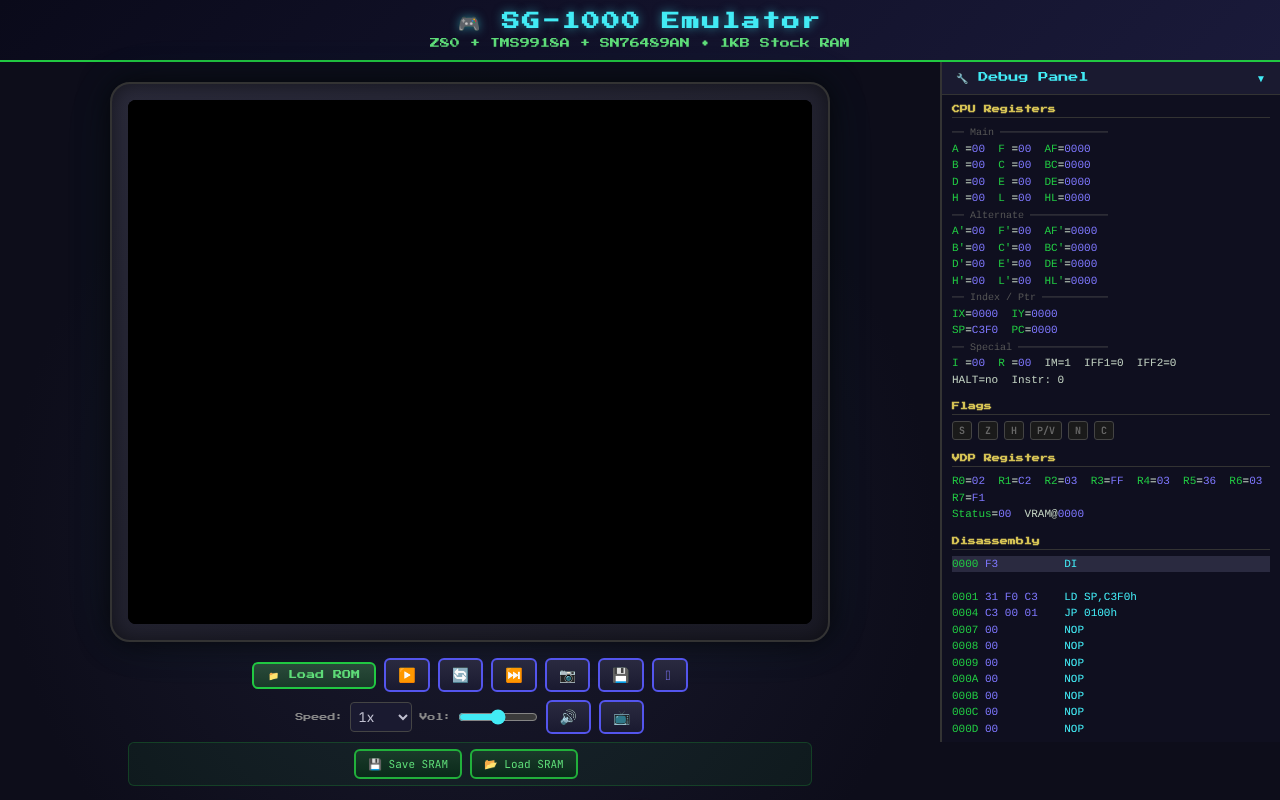Click the unlabeled button after the floppy icon
This screenshot has width=1280, height=800.
[x=670, y=675]
